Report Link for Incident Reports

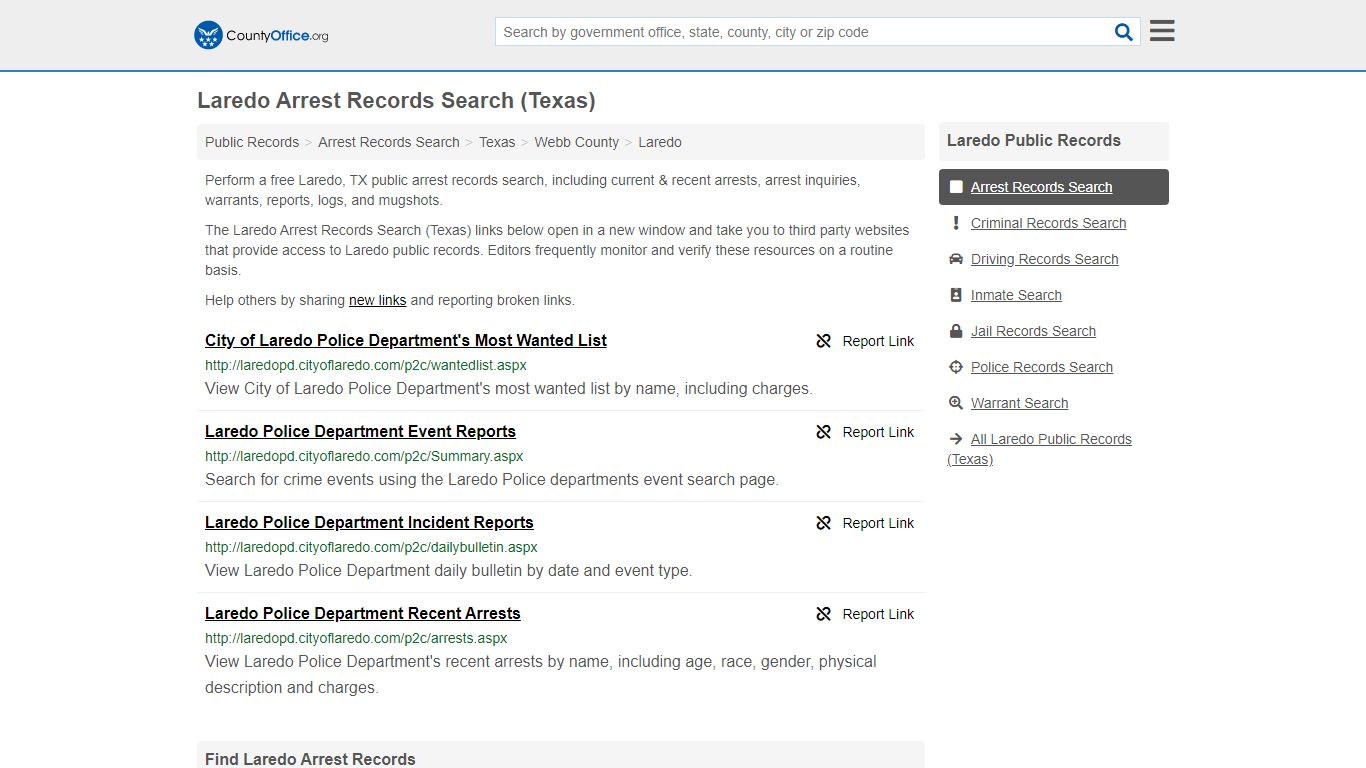pos(878,523)
